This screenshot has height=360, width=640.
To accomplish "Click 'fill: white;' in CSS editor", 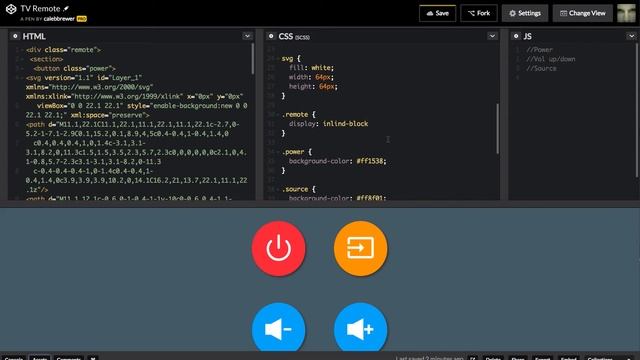I will tap(311, 68).
